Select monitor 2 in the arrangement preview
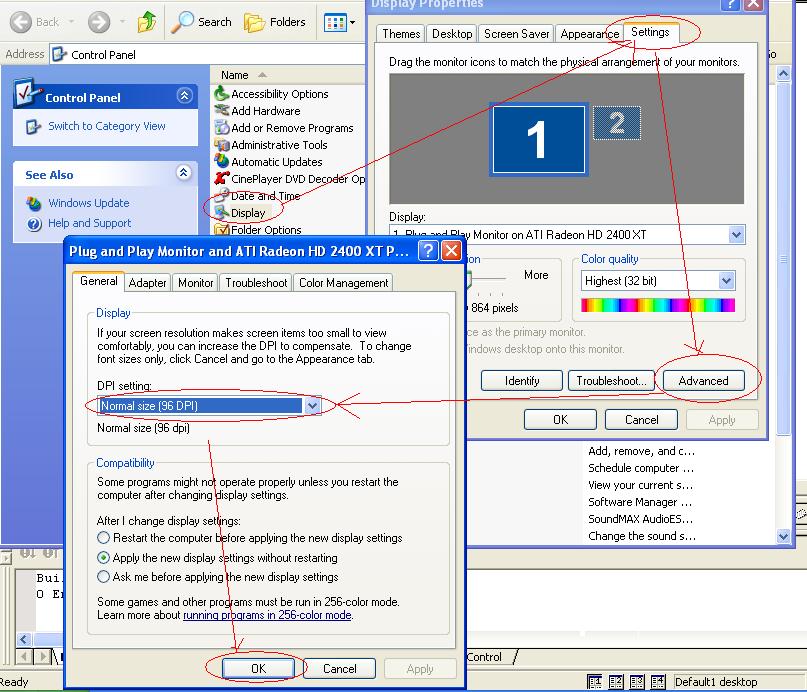 click(617, 127)
